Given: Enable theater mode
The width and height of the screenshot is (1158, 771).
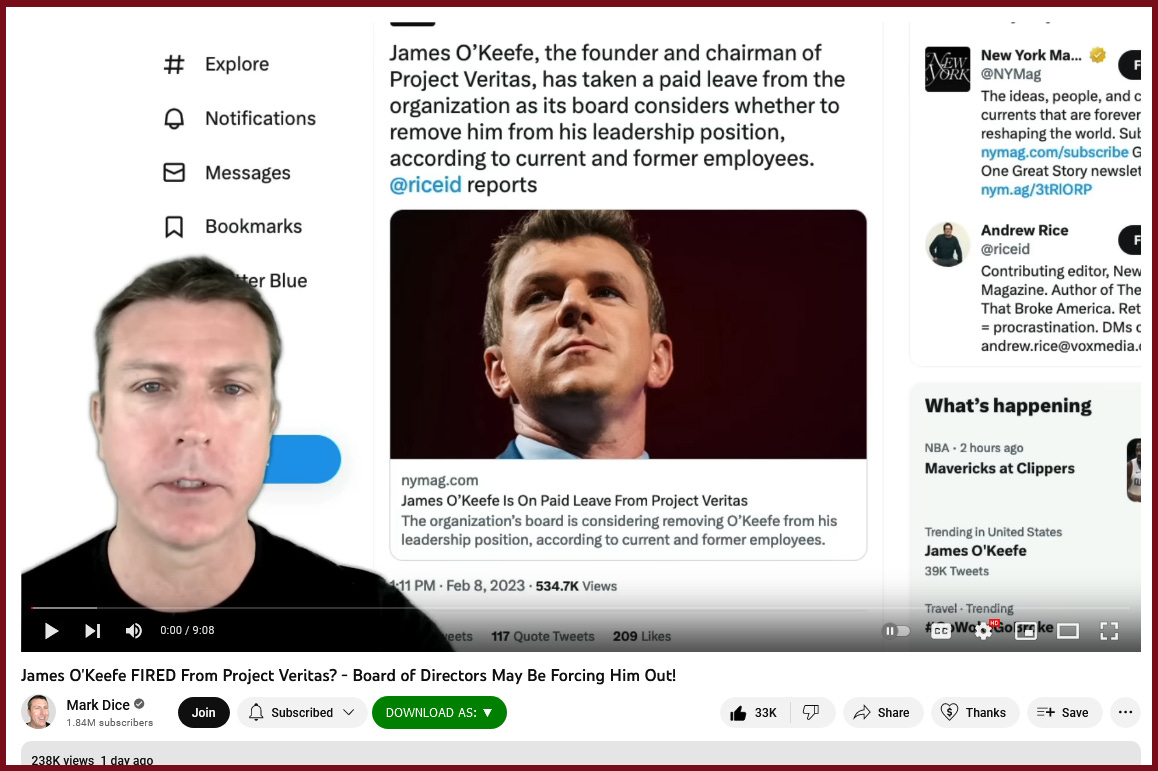Looking at the screenshot, I should pyautogui.click(x=1068, y=631).
